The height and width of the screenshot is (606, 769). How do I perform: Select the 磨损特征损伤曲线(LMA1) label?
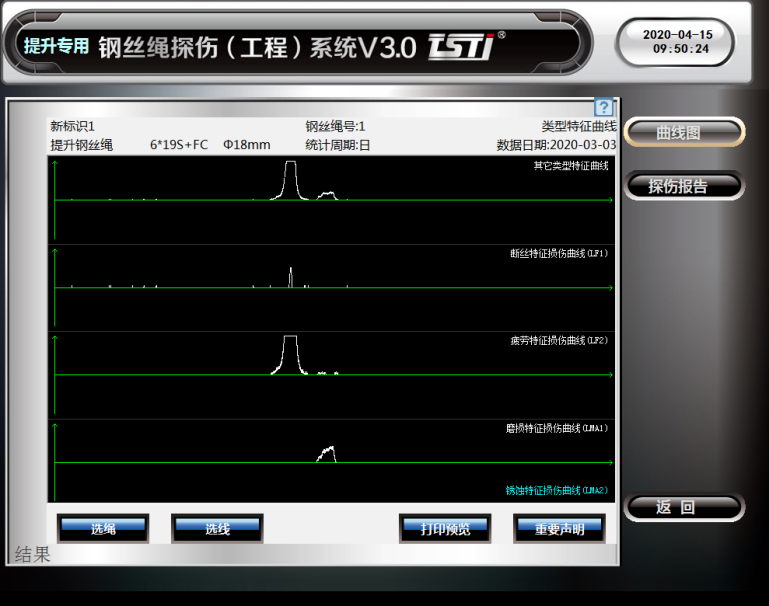[556, 428]
